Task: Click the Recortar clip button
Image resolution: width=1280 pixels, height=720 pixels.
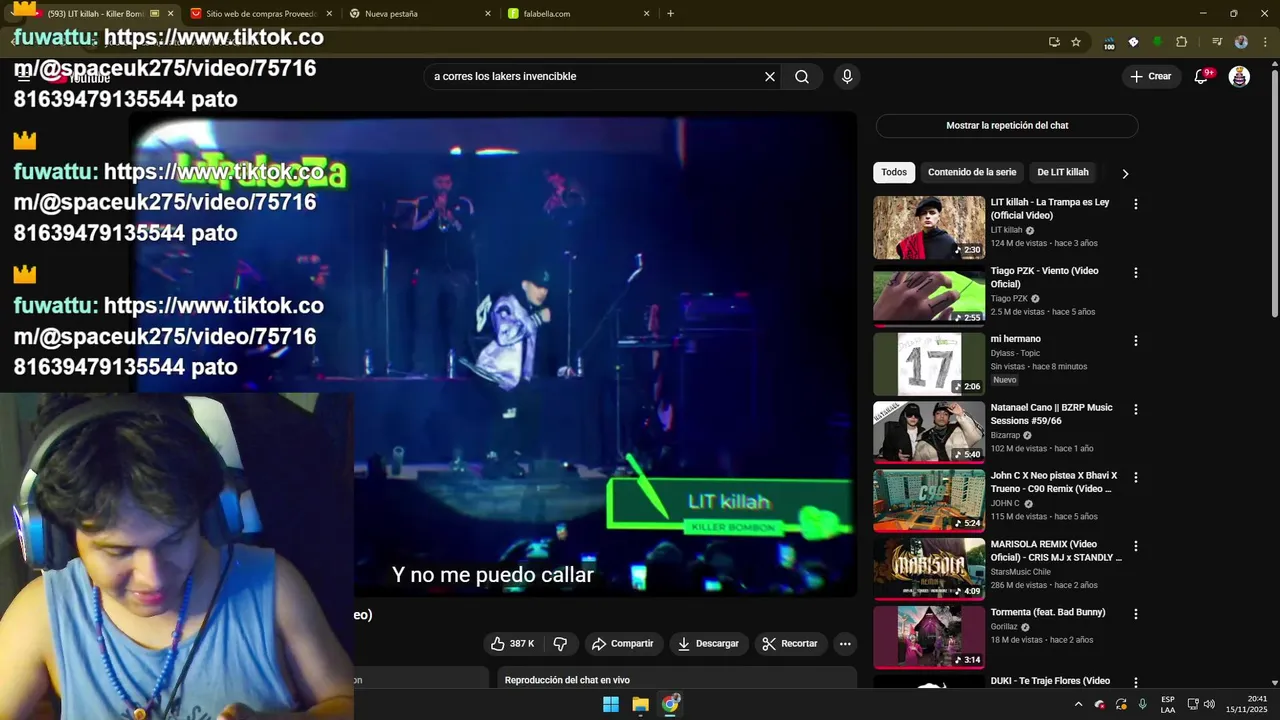Action: [789, 644]
